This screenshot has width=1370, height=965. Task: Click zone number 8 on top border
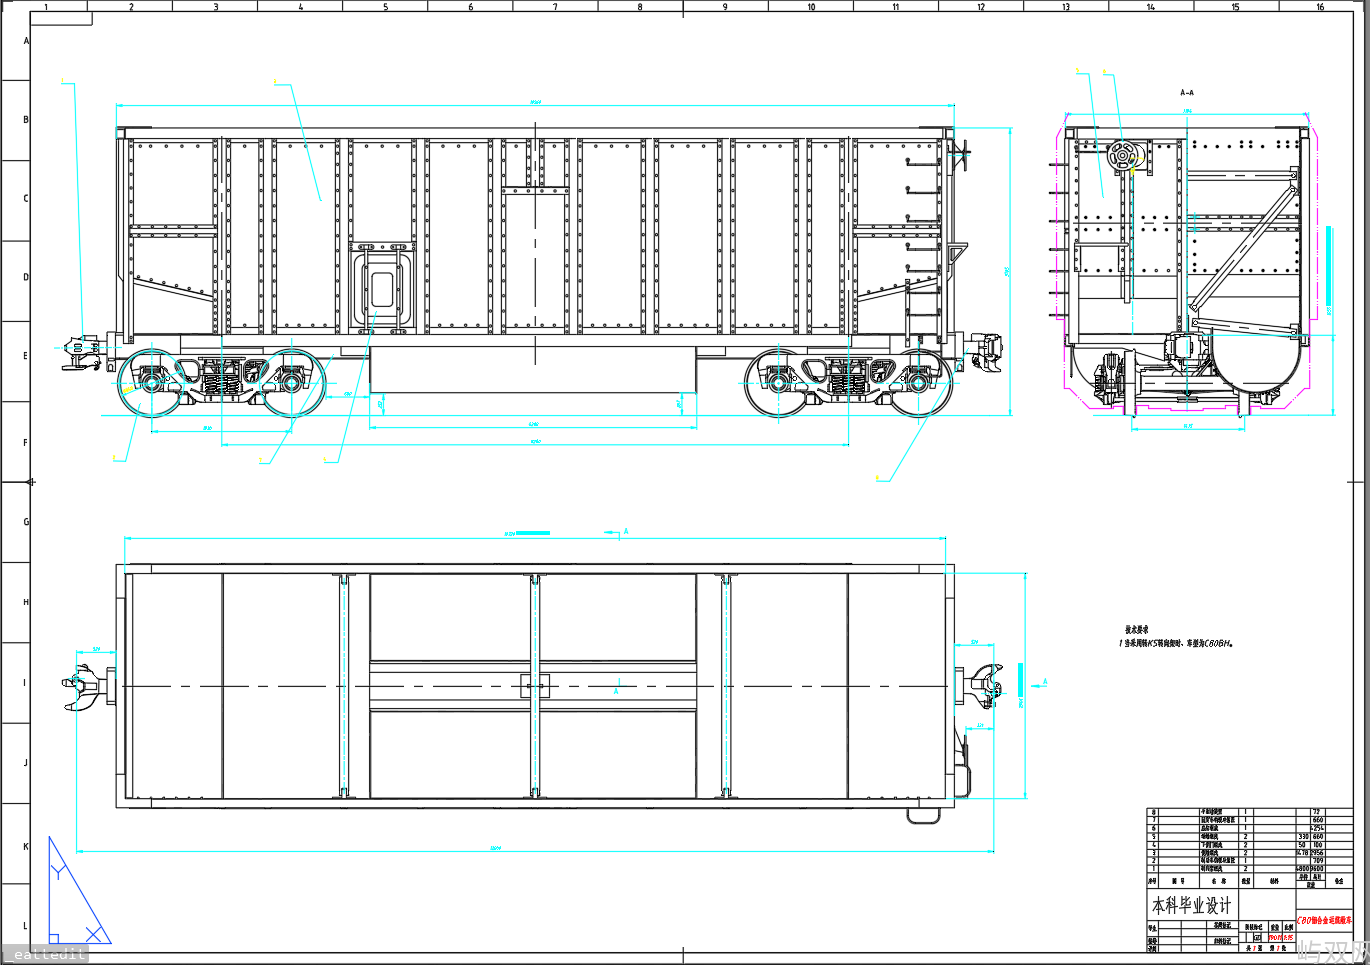(x=641, y=7)
